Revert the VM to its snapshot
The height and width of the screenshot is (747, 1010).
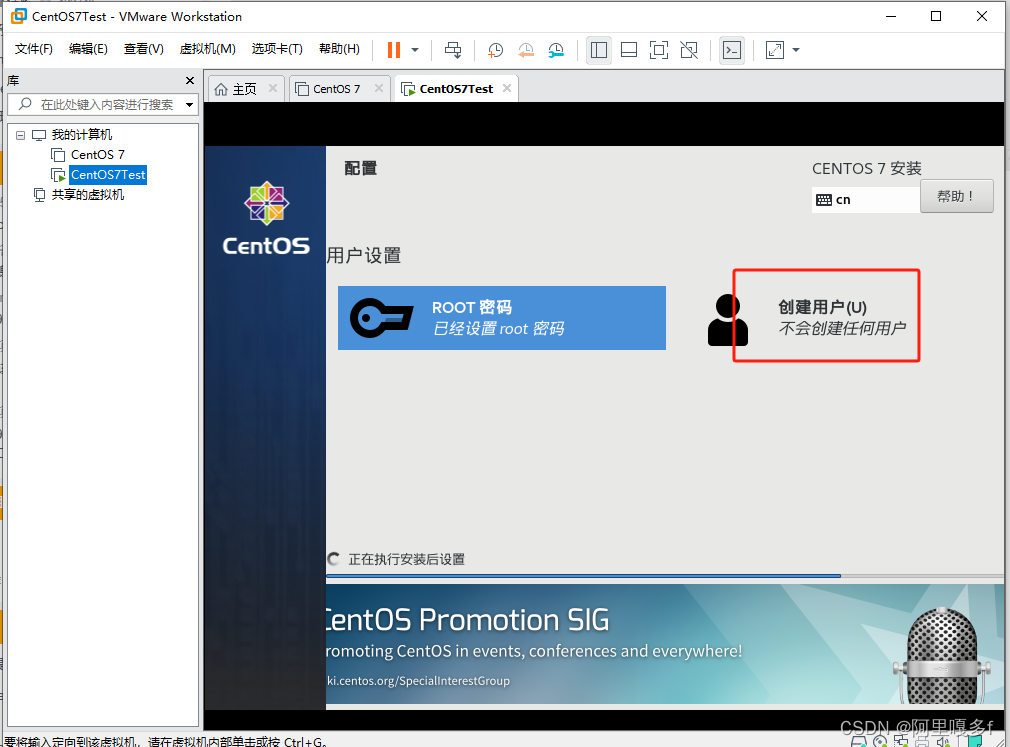[x=526, y=50]
